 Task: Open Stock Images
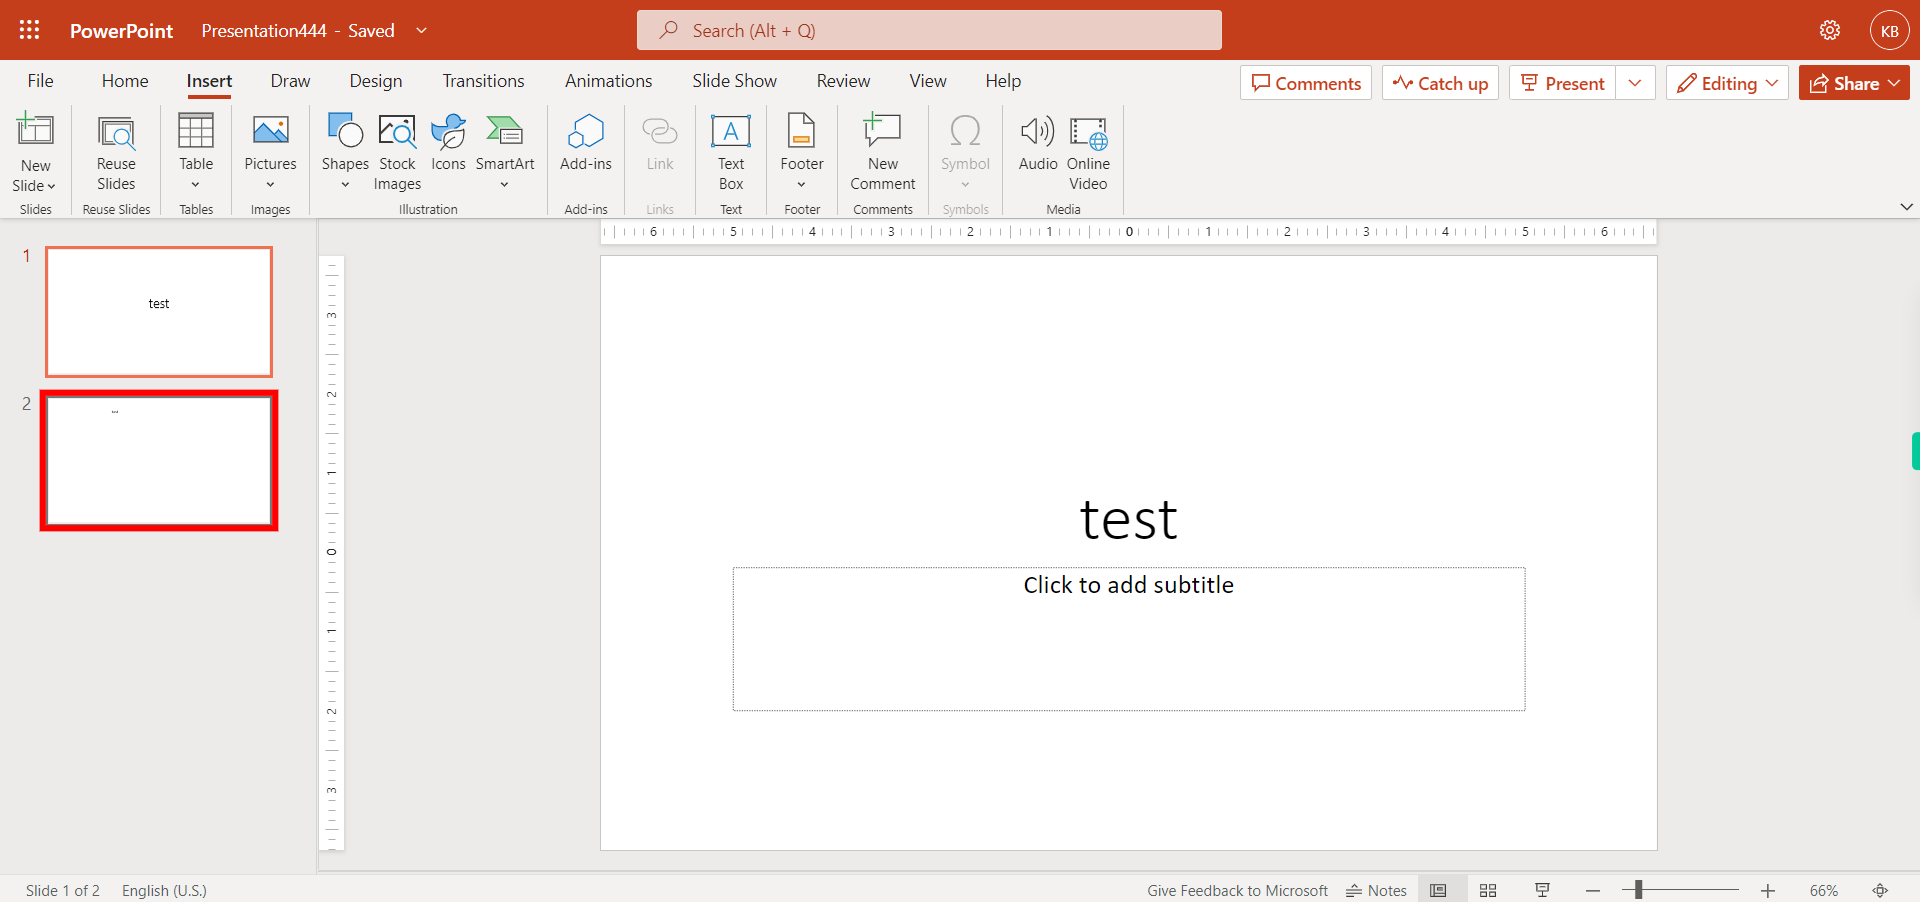[x=397, y=152]
